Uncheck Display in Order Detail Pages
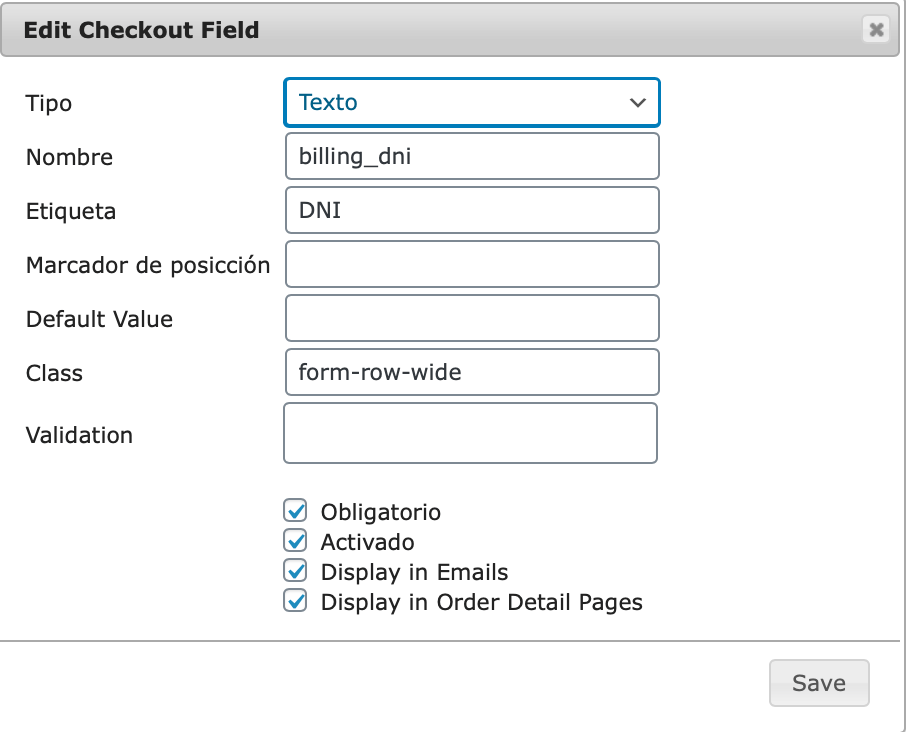The height and width of the screenshot is (732, 906). click(295, 601)
